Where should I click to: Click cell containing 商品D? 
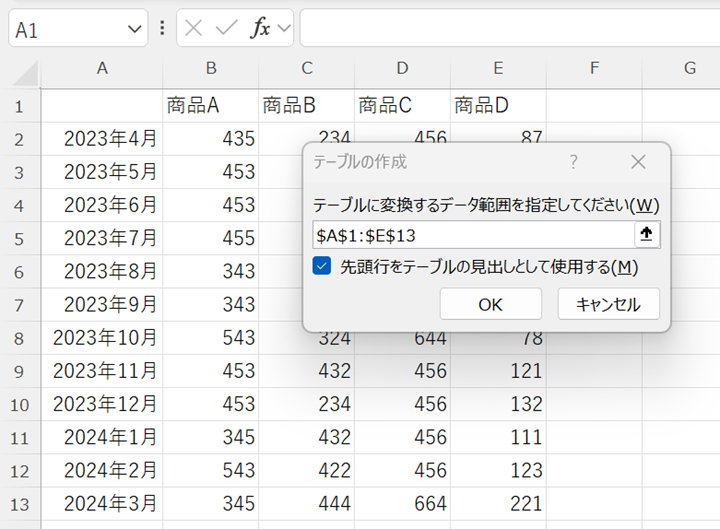[x=499, y=106]
